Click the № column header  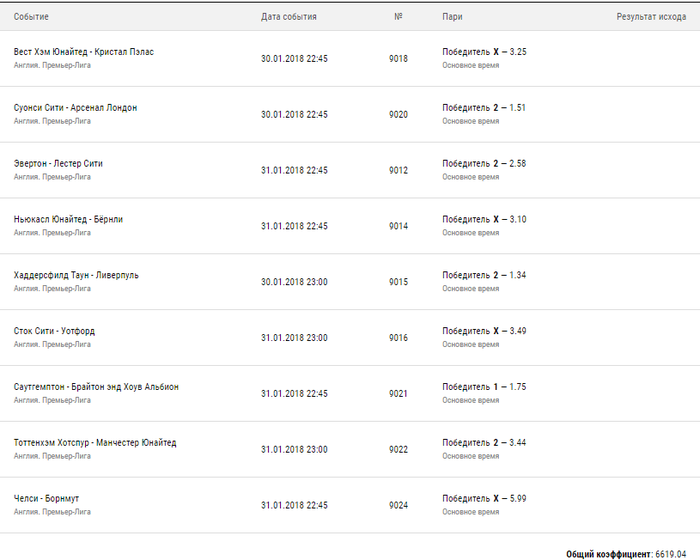coord(398,16)
